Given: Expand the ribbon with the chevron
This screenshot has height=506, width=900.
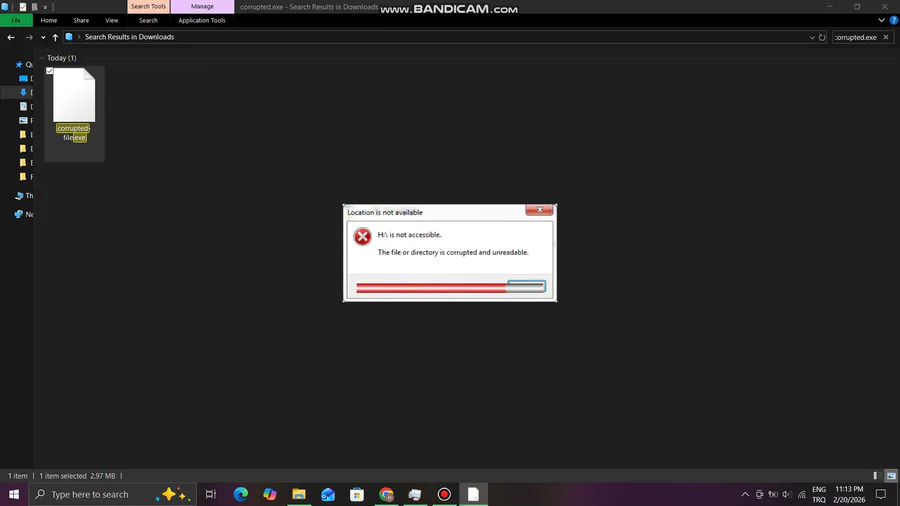Looking at the screenshot, I should (882, 20).
